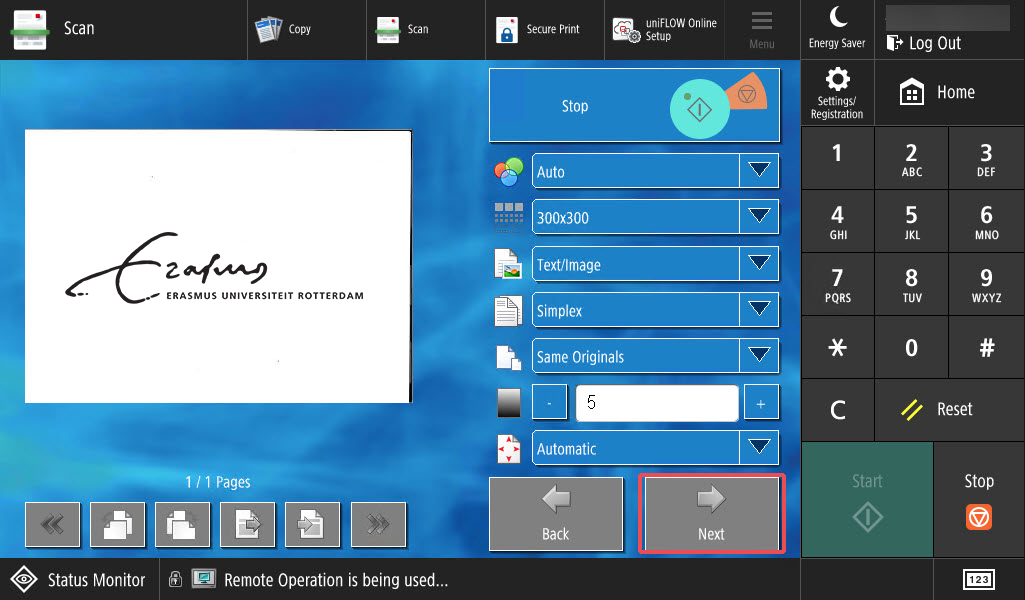Viewport: 1025px width, 600px height.
Task: Jump to first page with double-left arrows
Action: [x=53, y=524]
